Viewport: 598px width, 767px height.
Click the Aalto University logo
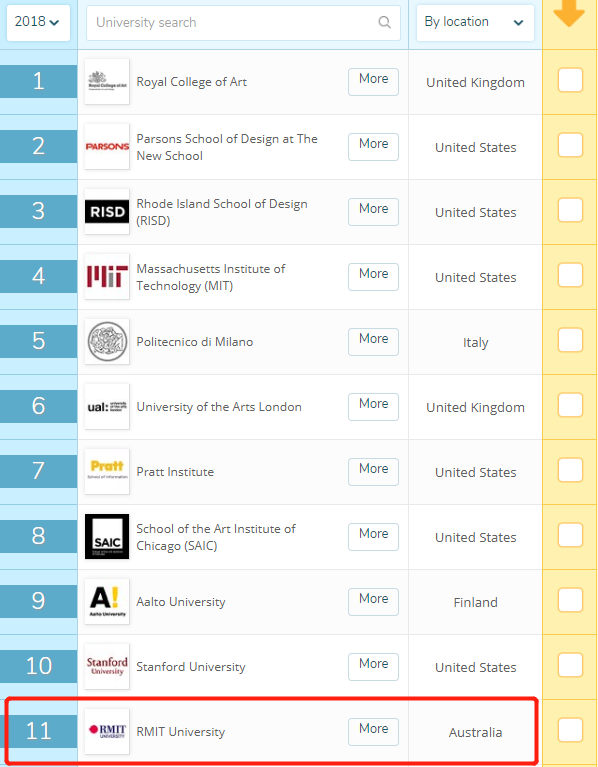tap(107, 602)
